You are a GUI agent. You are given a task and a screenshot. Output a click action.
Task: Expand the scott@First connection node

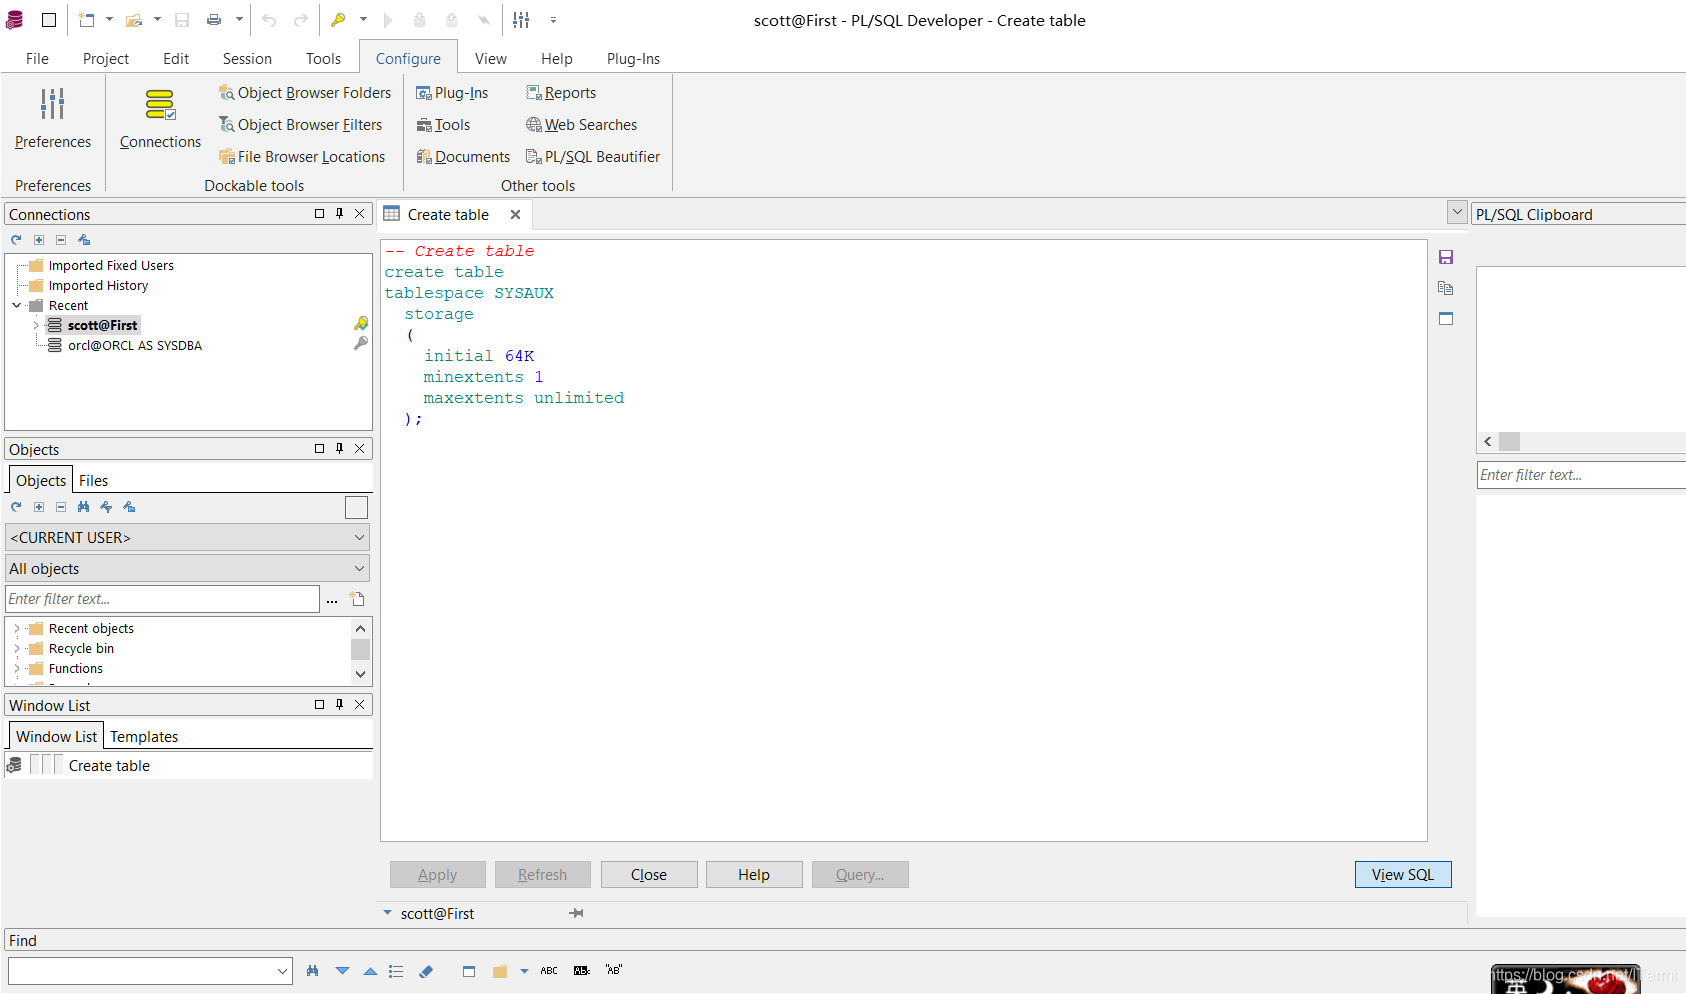36,325
